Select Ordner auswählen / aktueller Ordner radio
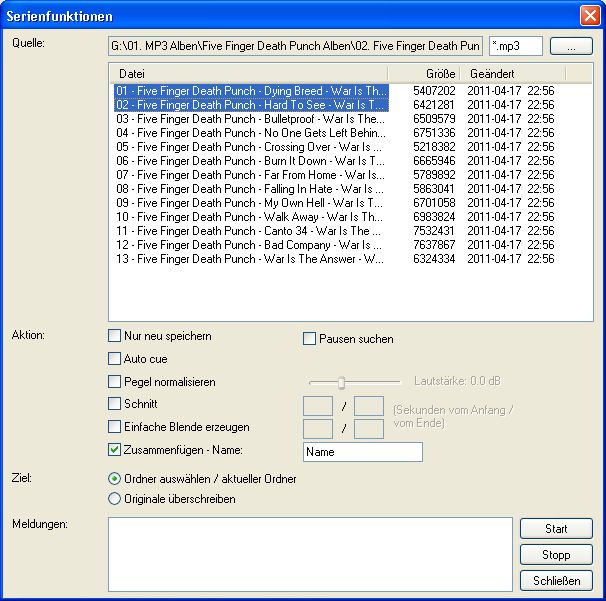The width and height of the screenshot is (606, 601). tap(114, 479)
